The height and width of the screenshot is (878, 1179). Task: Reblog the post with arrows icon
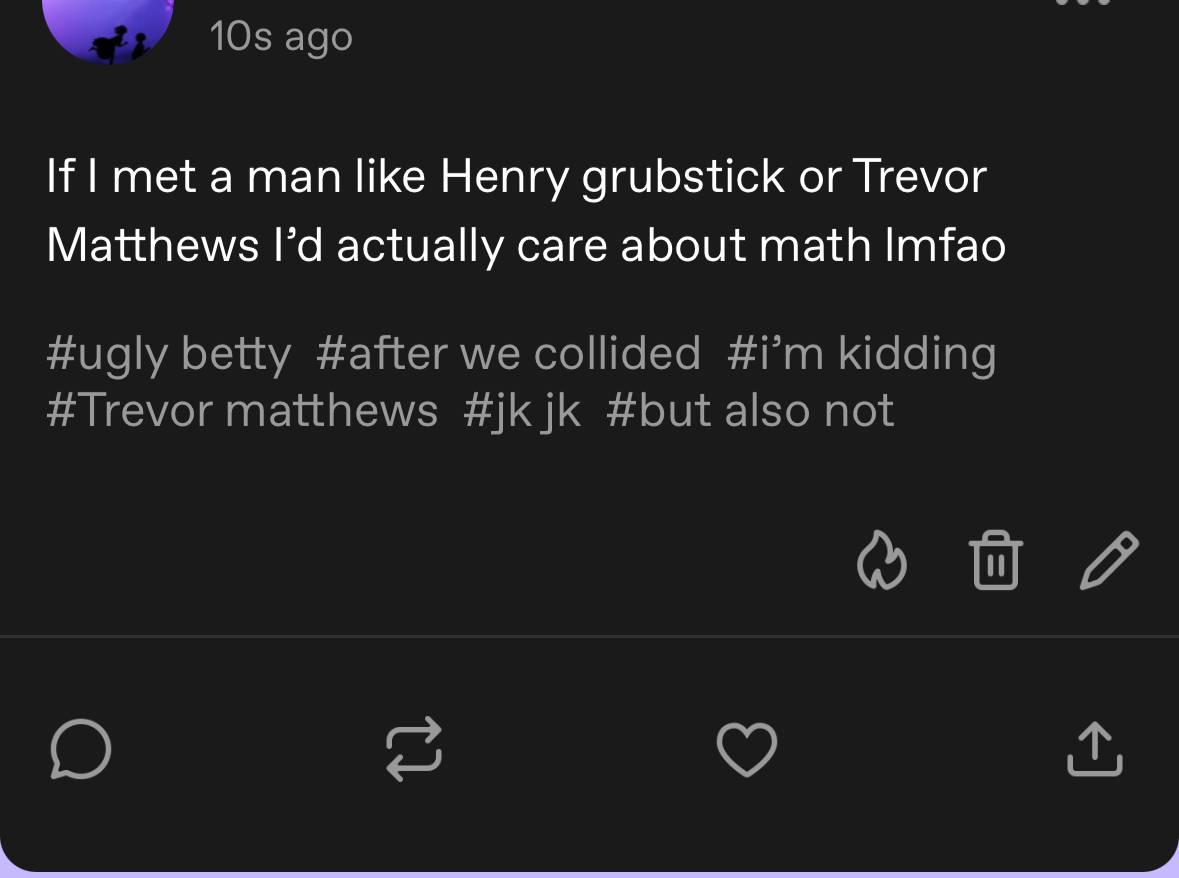click(x=414, y=749)
